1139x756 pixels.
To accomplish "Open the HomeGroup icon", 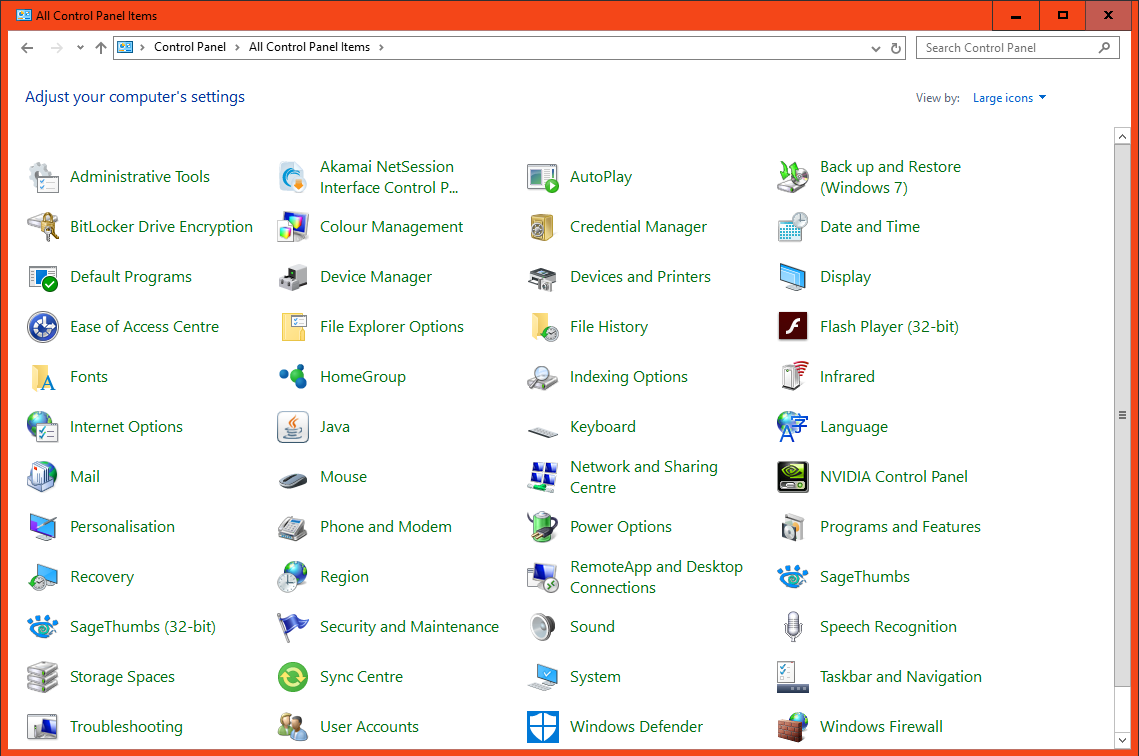I will (293, 377).
